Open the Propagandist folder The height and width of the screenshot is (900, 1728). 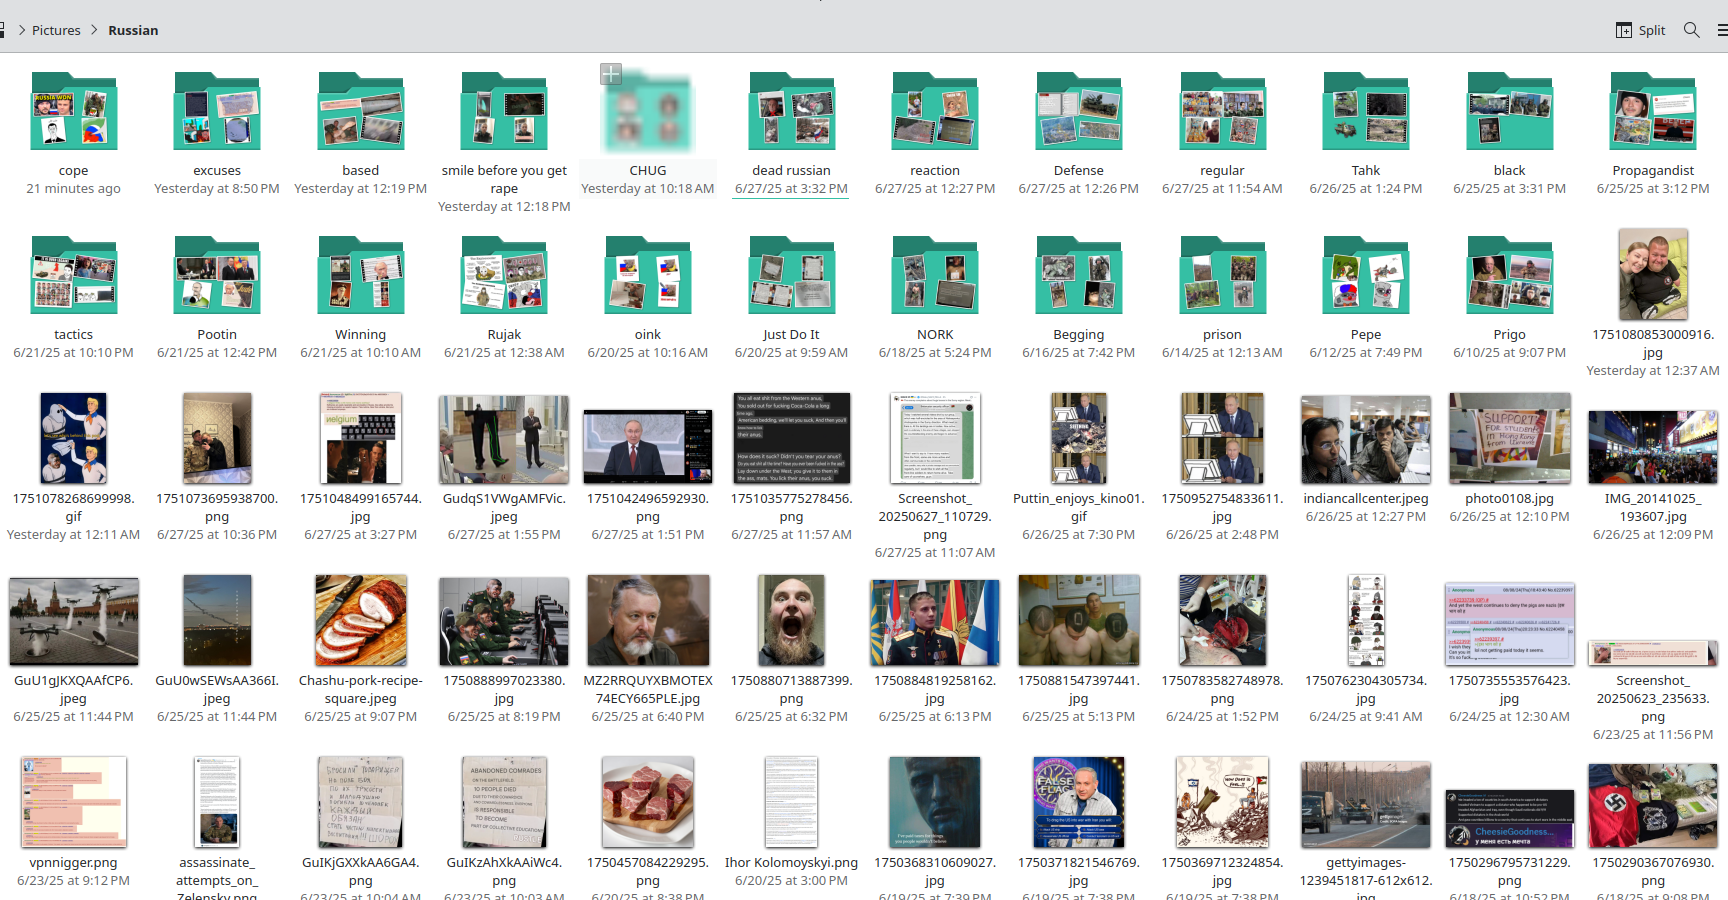point(1653,111)
